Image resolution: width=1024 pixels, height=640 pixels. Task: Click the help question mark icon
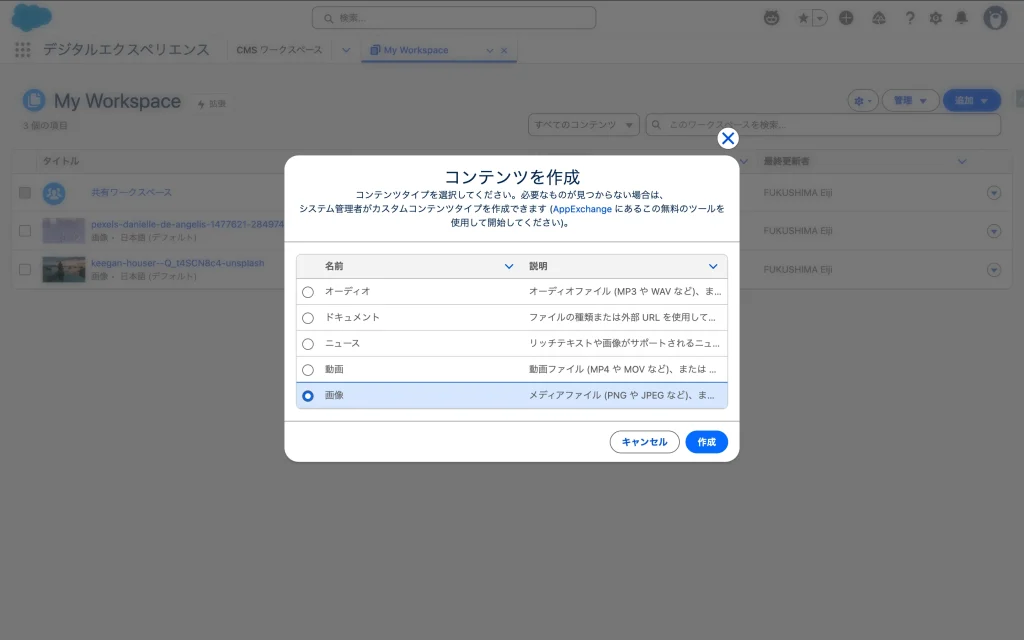click(910, 18)
